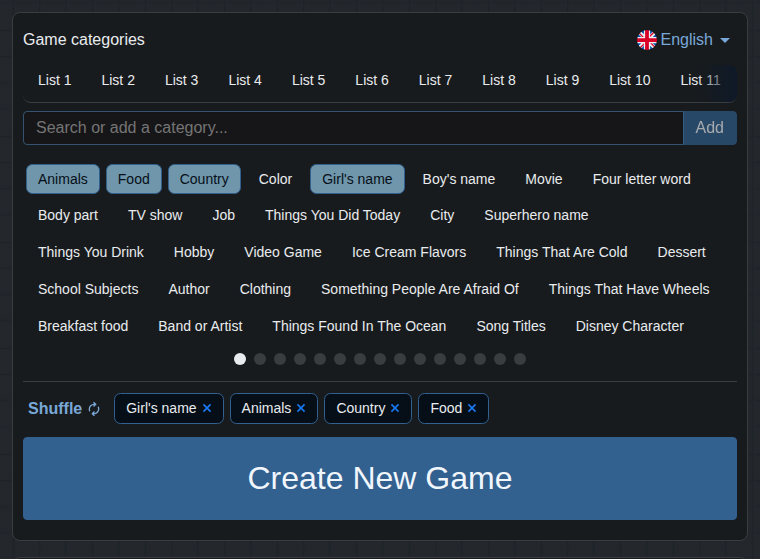The height and width of the screenshot is (559, 760).
Task: Select the TV show category
Action: (155, 215)
